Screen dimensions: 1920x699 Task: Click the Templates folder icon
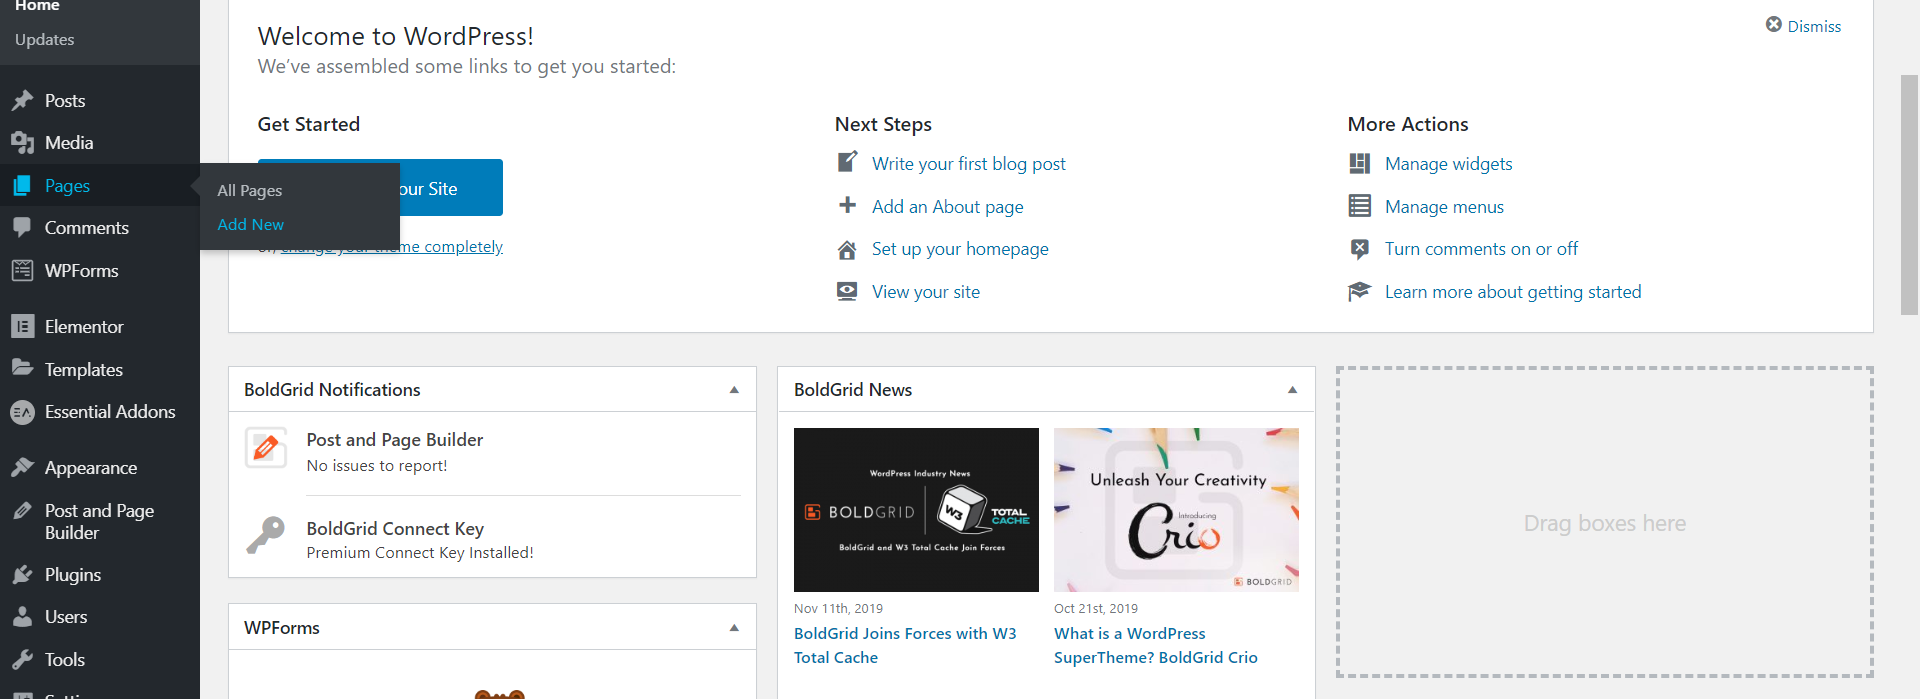(x=22, y=369)
